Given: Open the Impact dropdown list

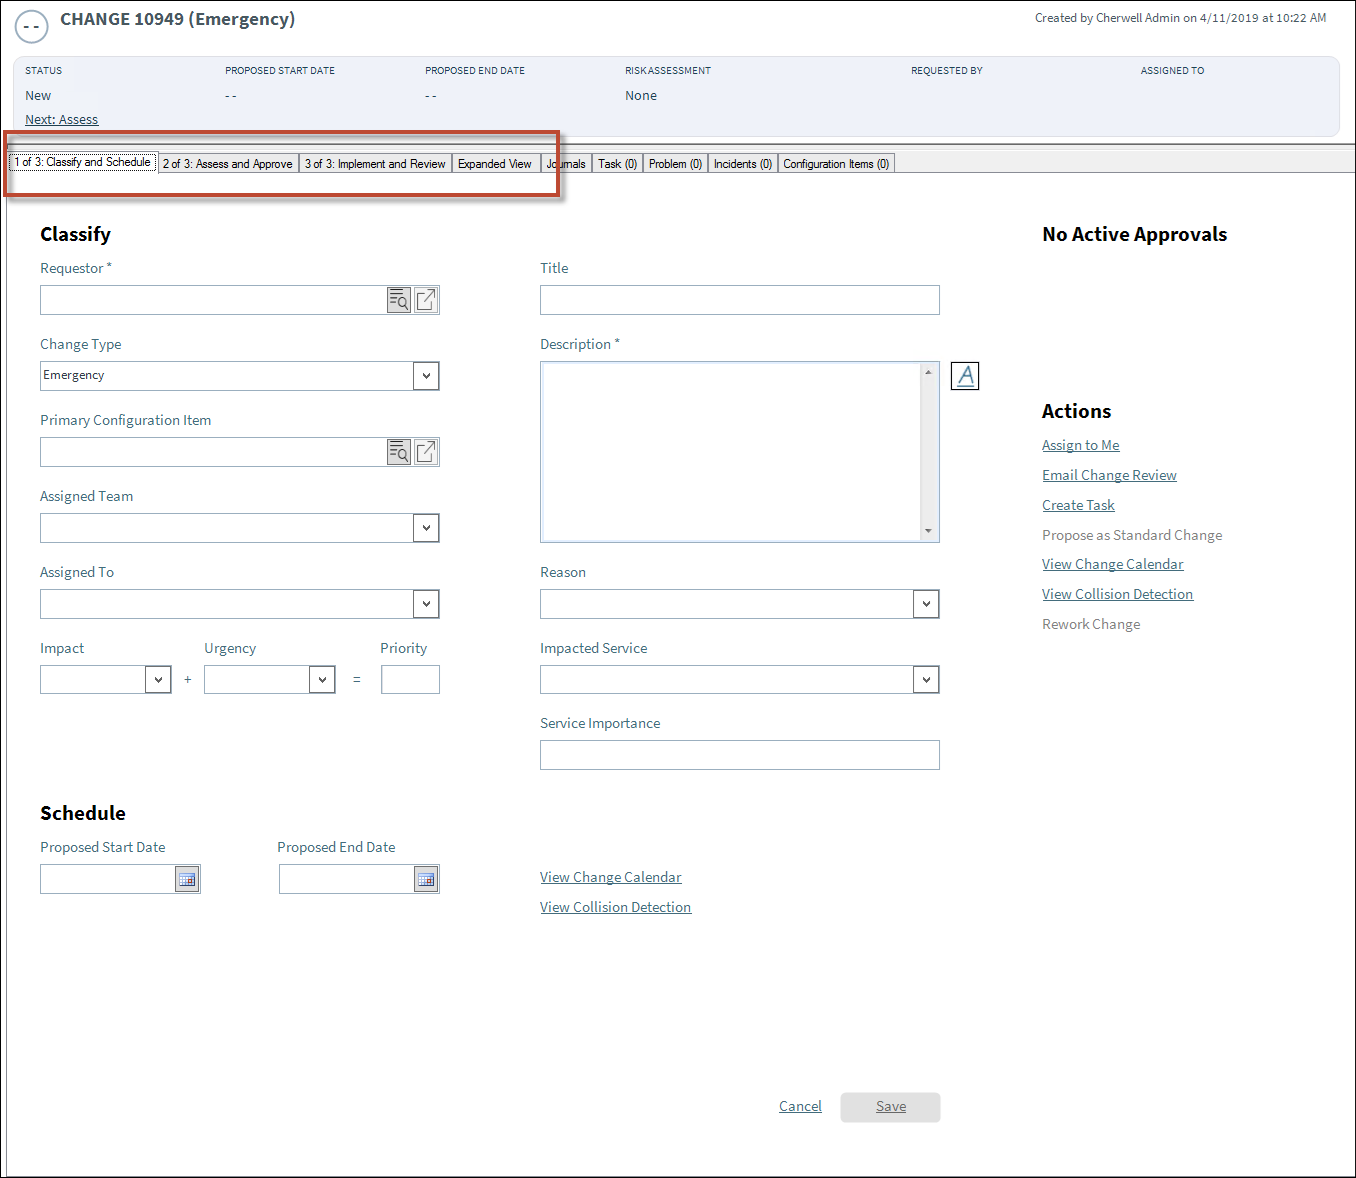Looking at the screenshot, I should click(x=158, y=680).
